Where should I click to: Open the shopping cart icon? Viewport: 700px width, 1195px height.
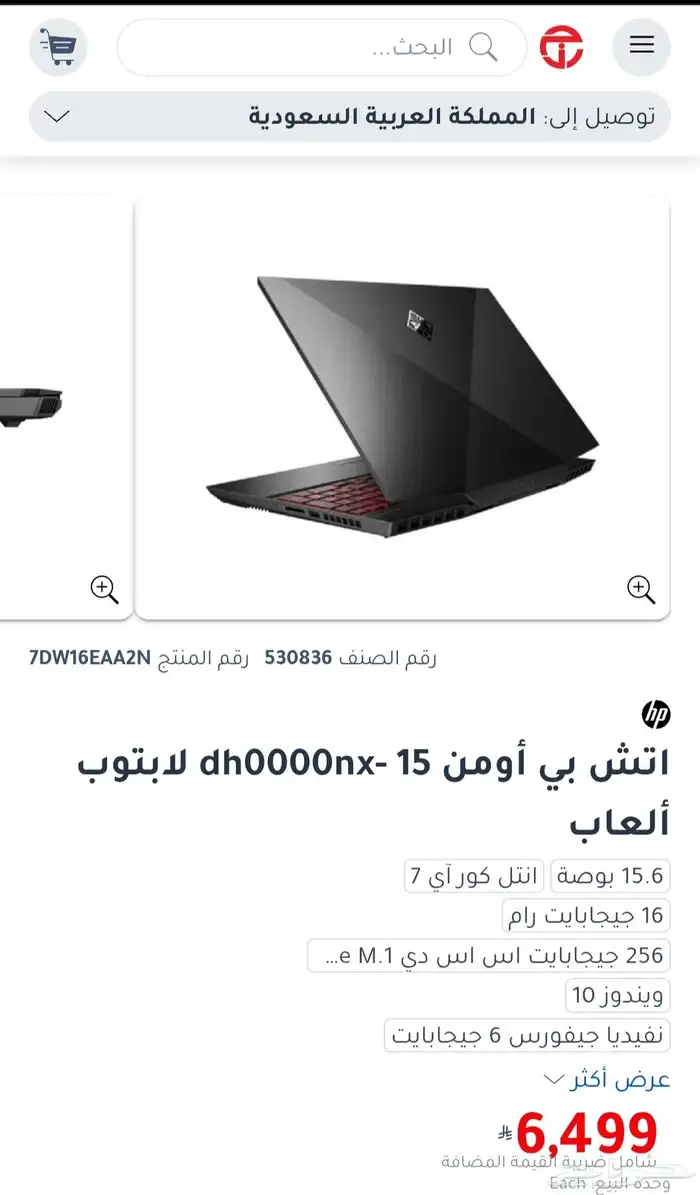[x=59, y=47]
